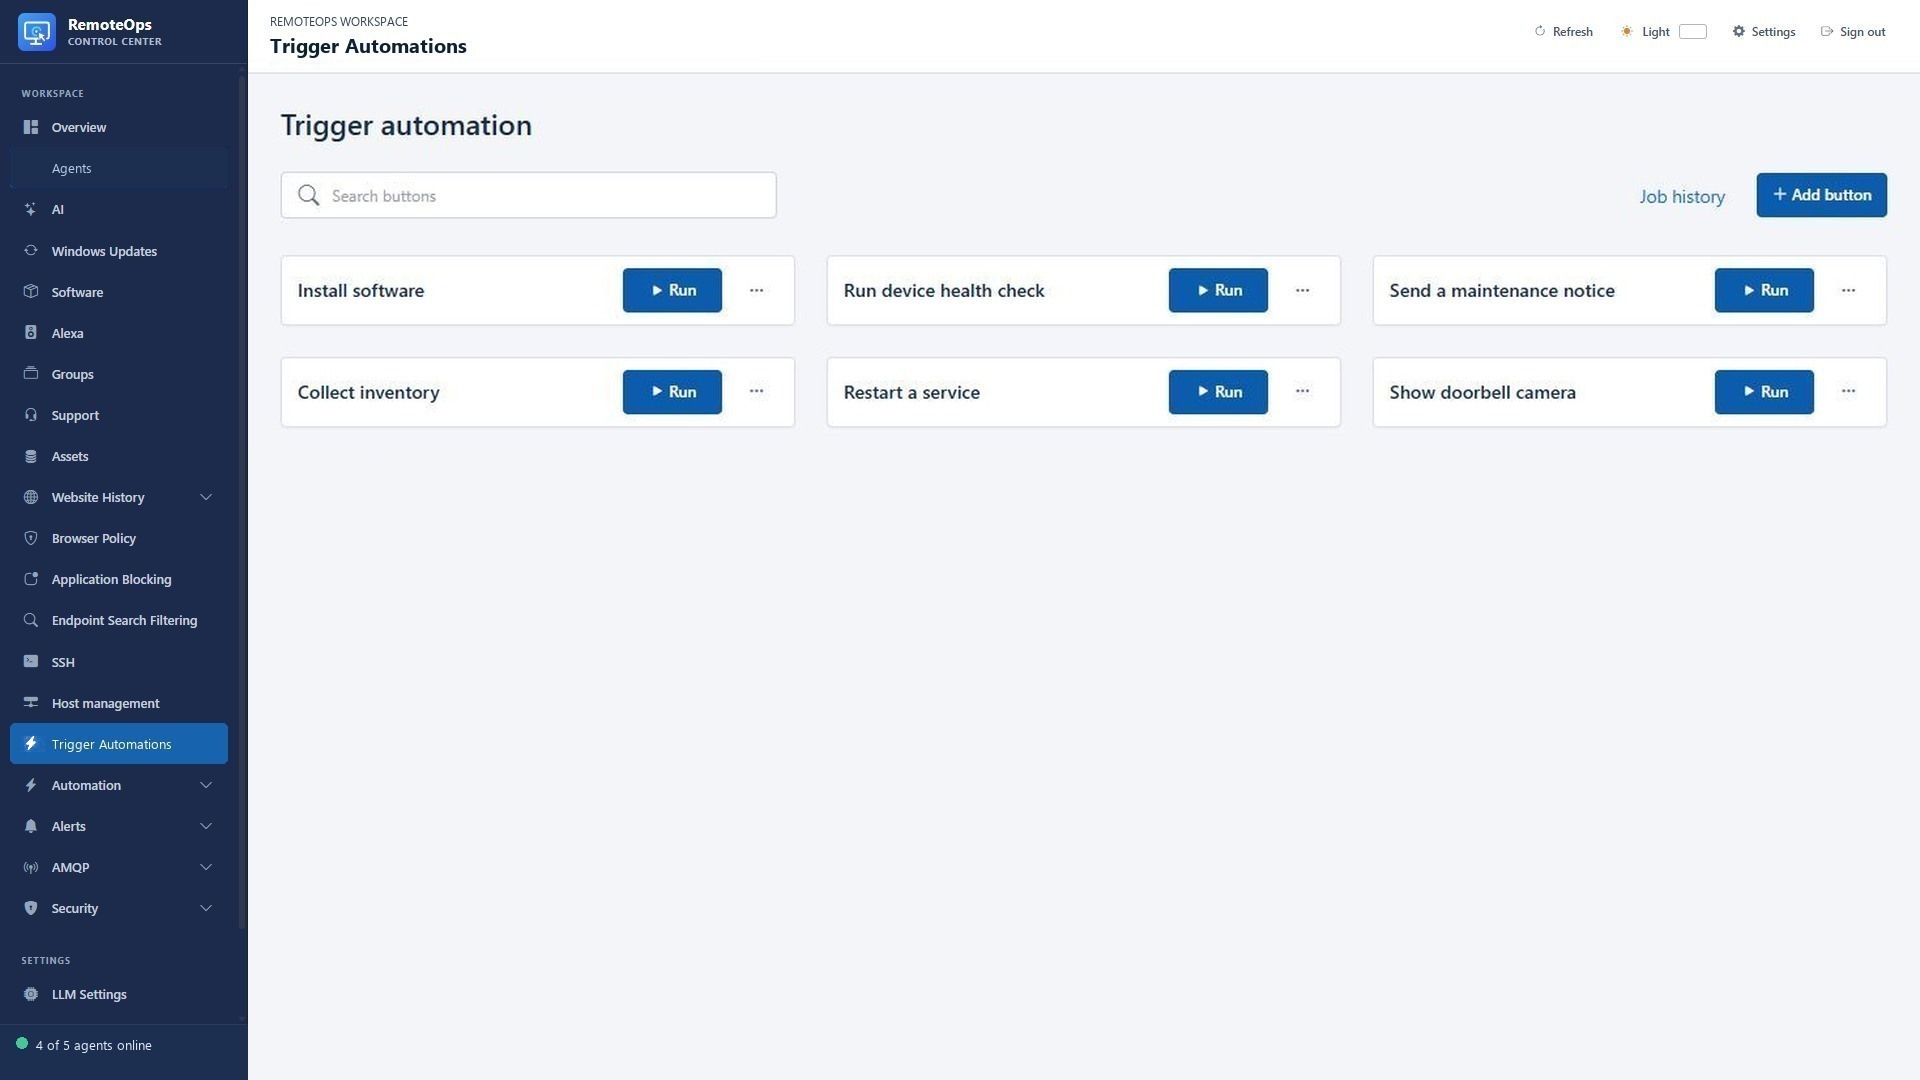
Task: Click the SSH terminal icon
Action: pos(31,662)
